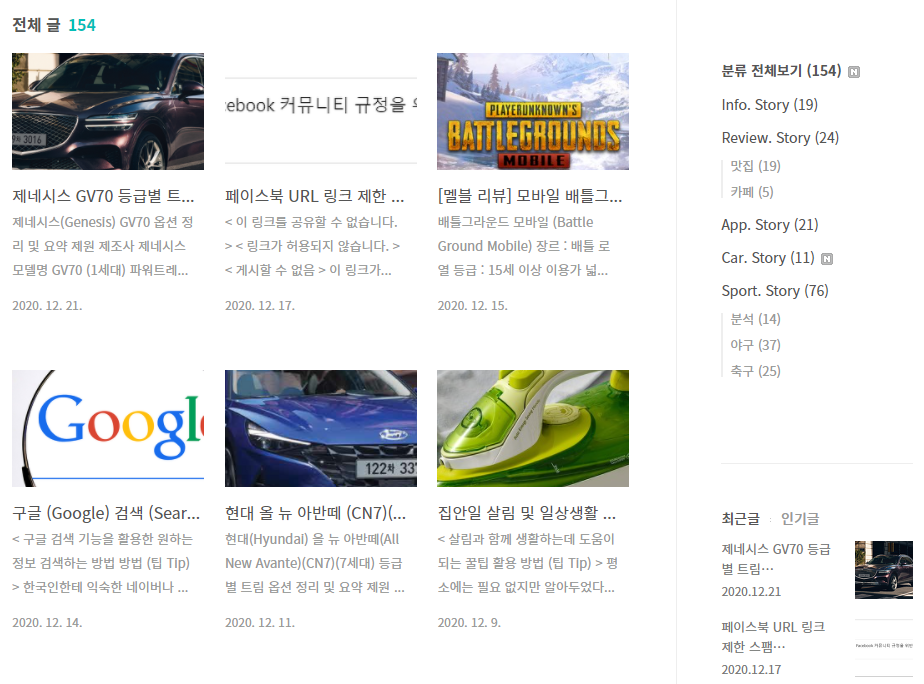Click the new-post badge beside Car. Story (11)
924x684 pixels.
point(827,259)
